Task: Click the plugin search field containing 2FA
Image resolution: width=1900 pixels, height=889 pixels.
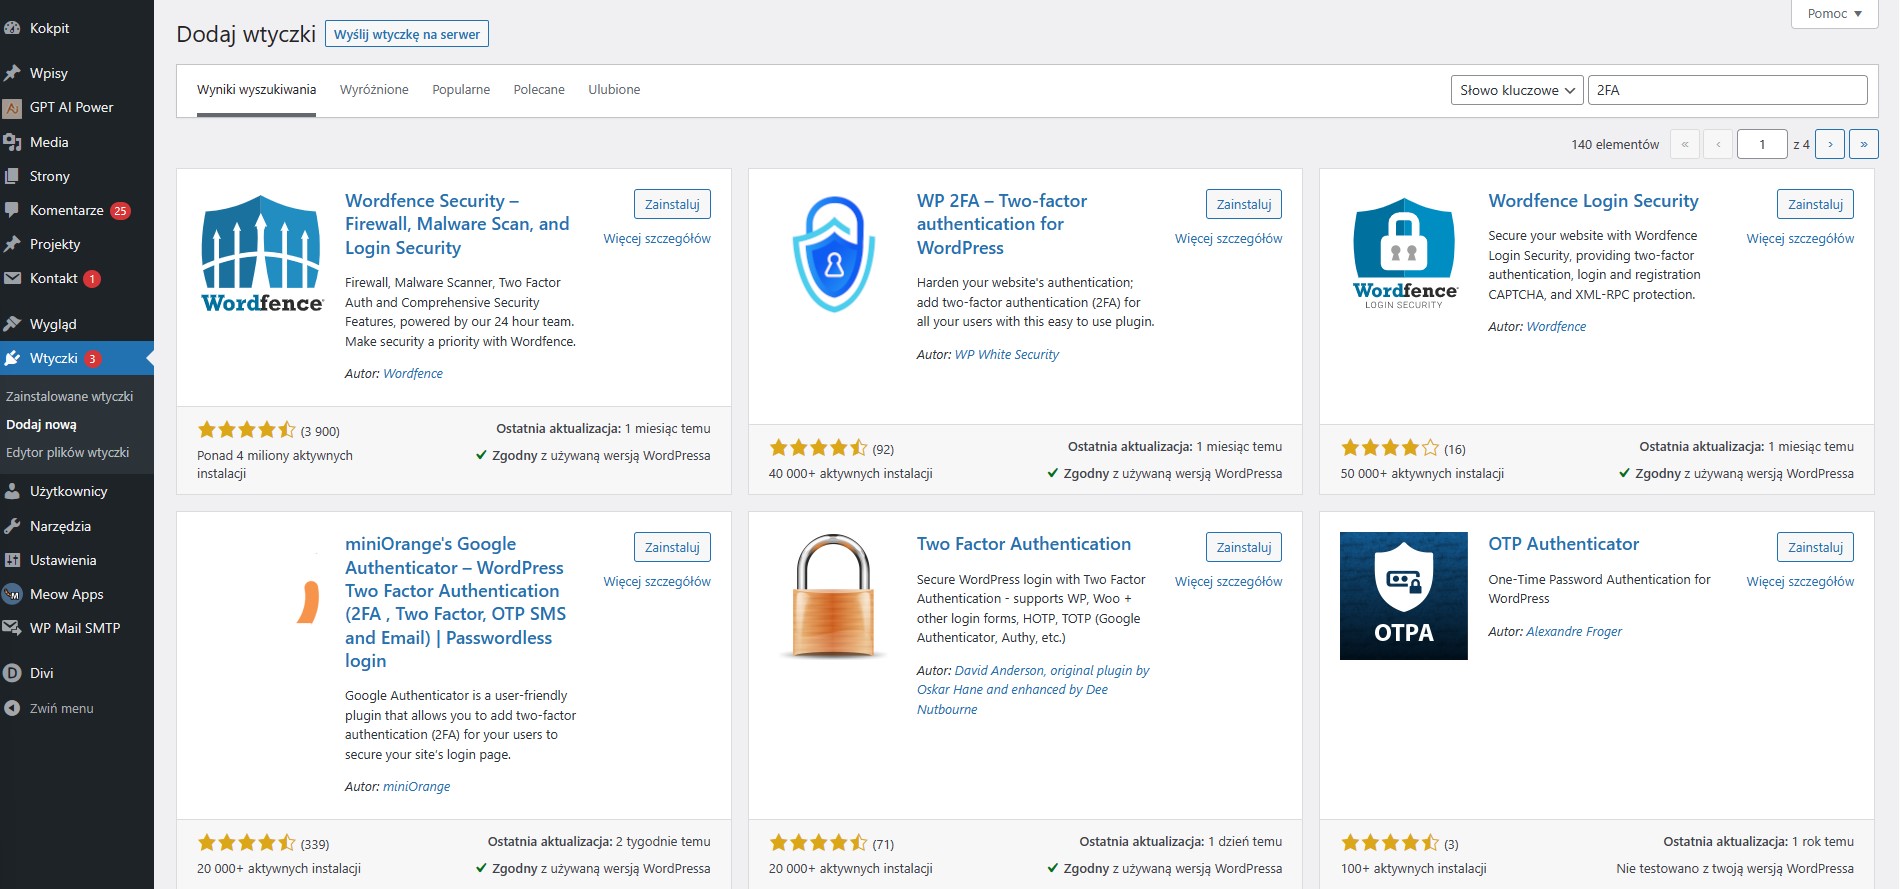Action: 1727,90
